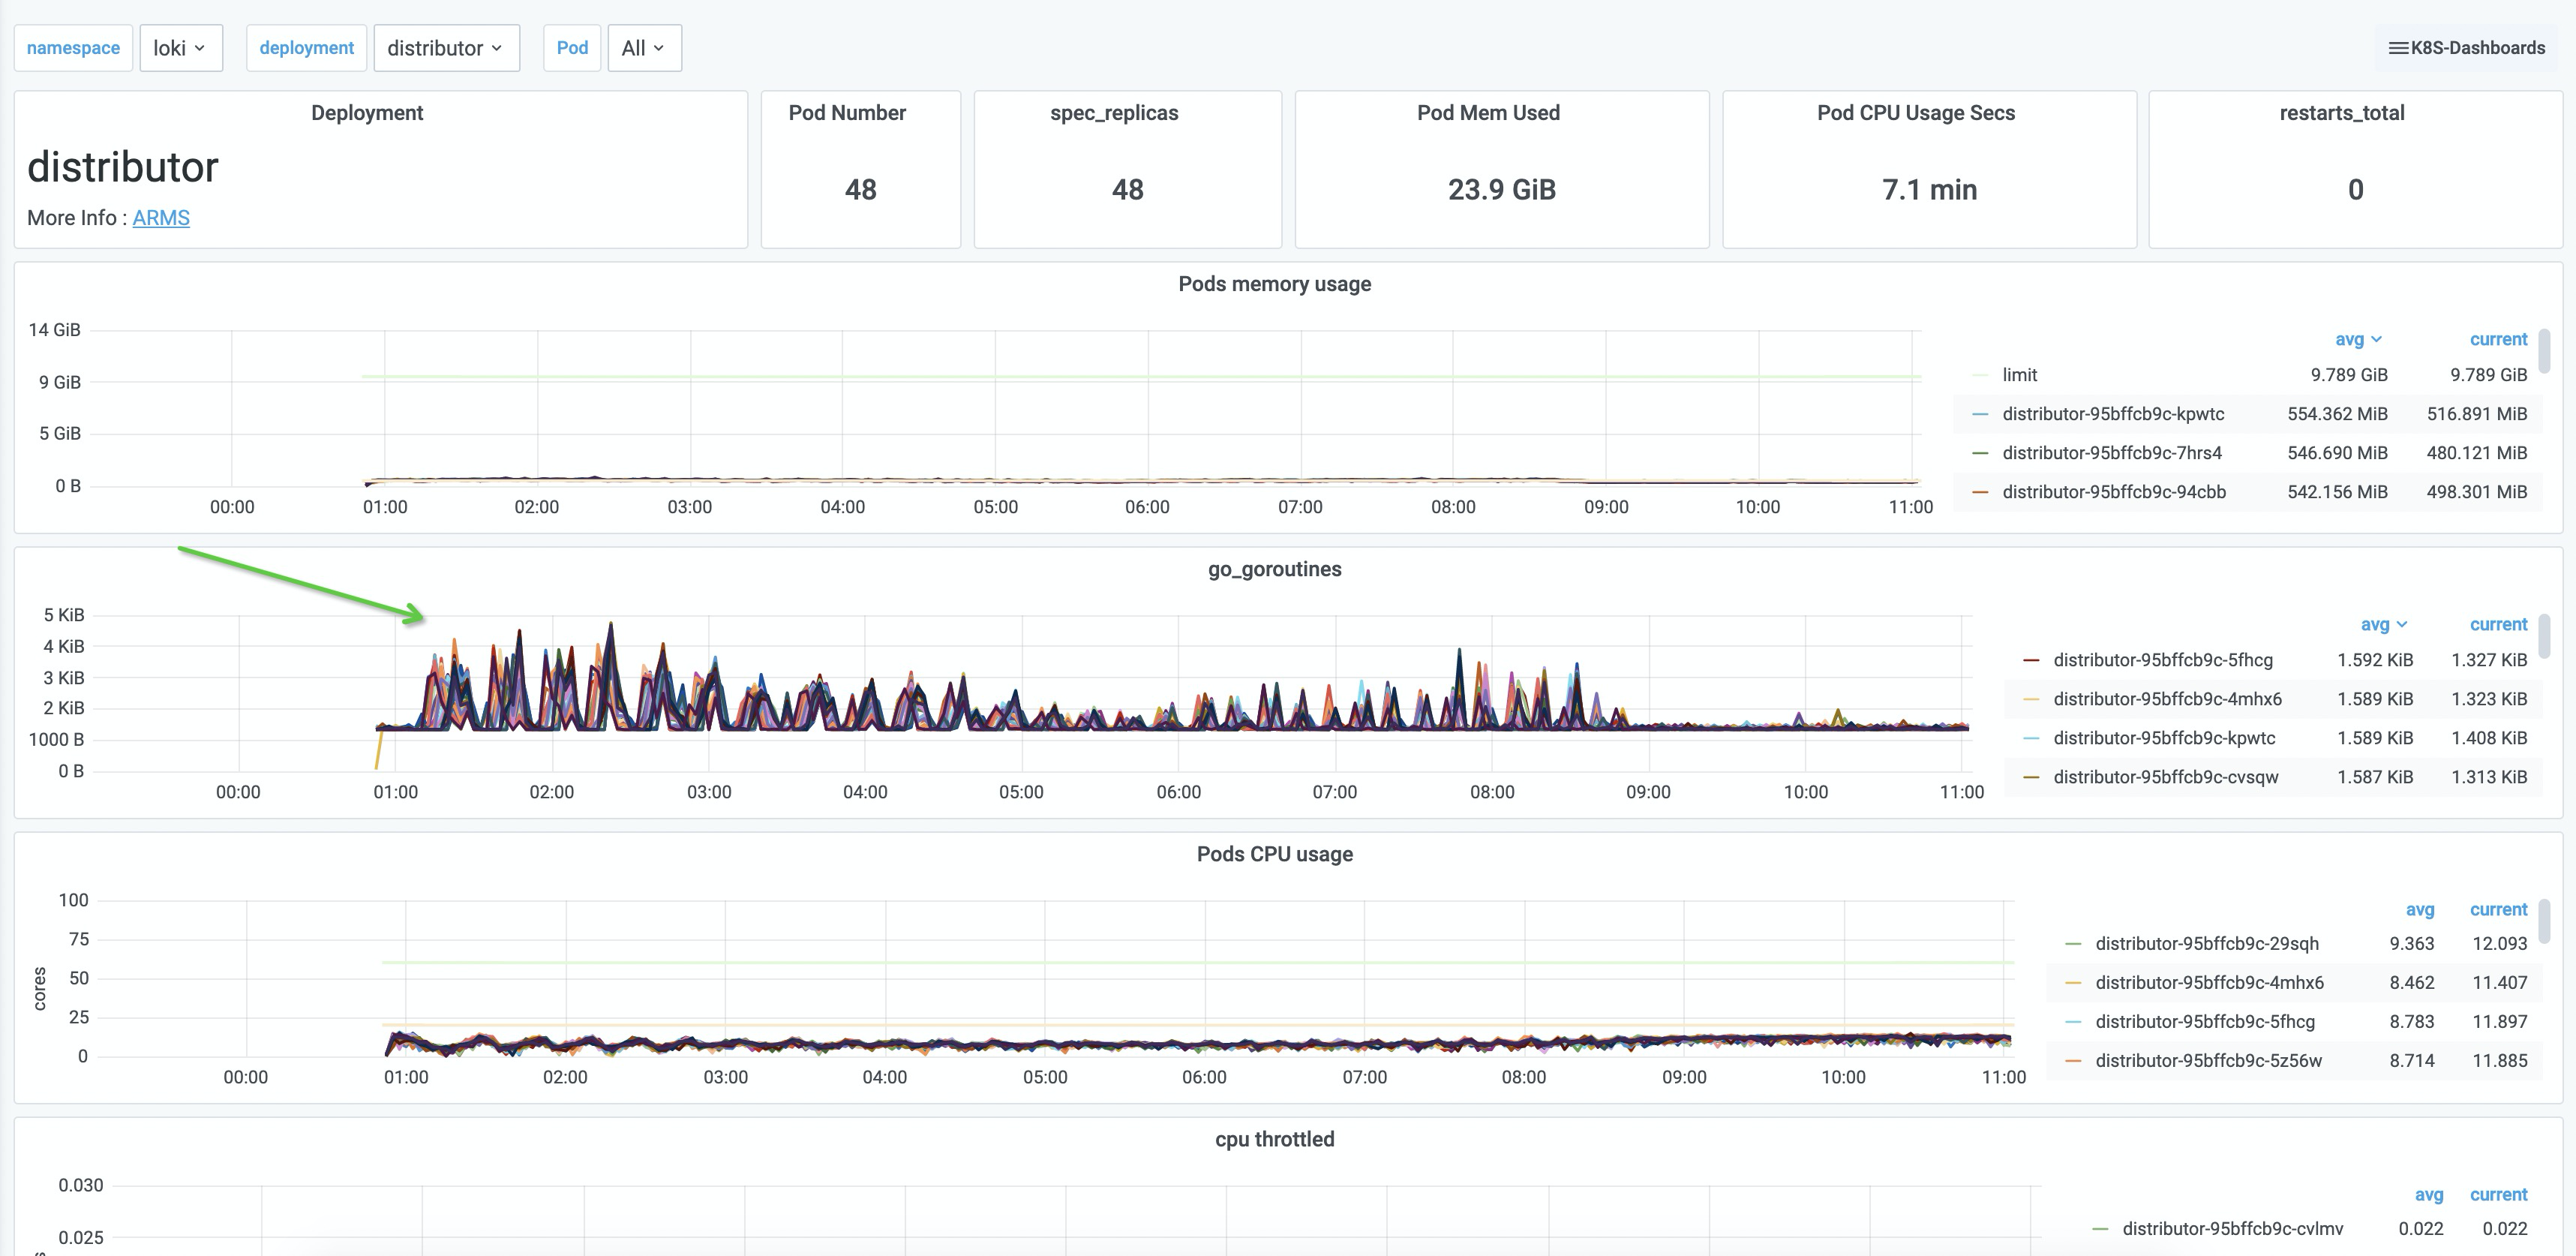2576x1256 pixels.
Task: Click the green line icon for distributor-95bffcb9c-cvlmv
Action: coord(2100,1229)
